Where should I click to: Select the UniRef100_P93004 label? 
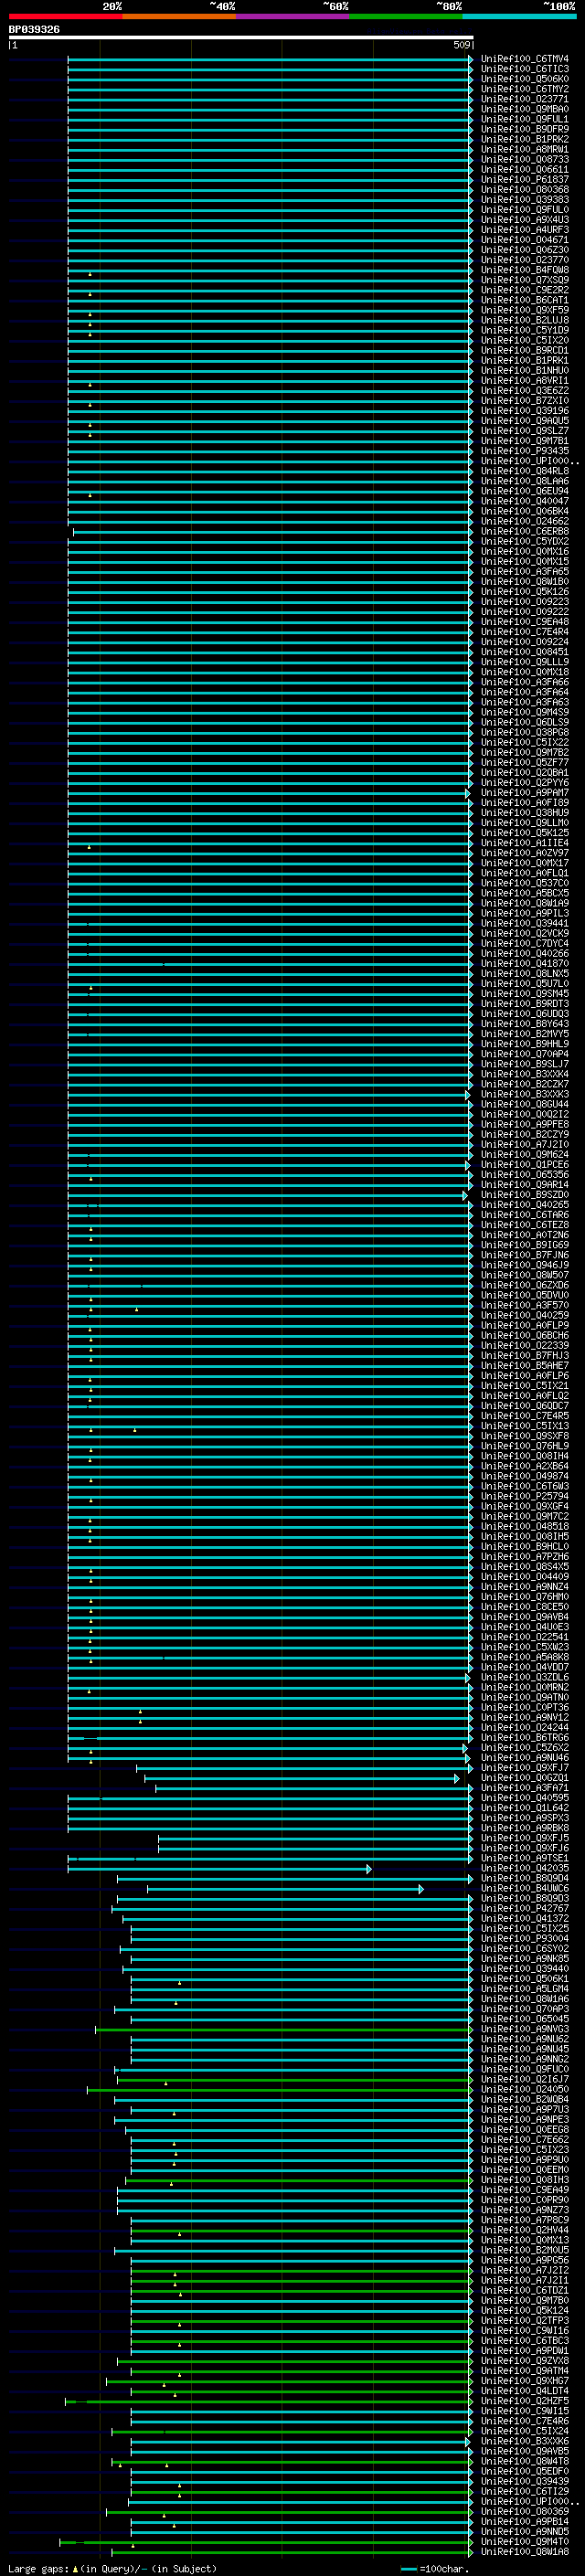525,1938
